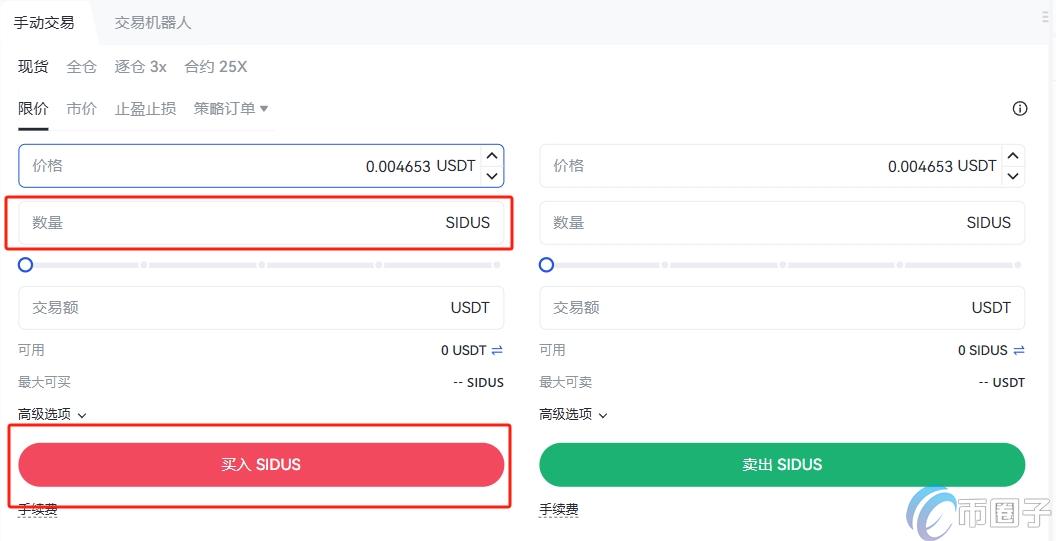1056x541 pixels.
Task: Choose 止盈止损 order type
Action: pos(145,108)
